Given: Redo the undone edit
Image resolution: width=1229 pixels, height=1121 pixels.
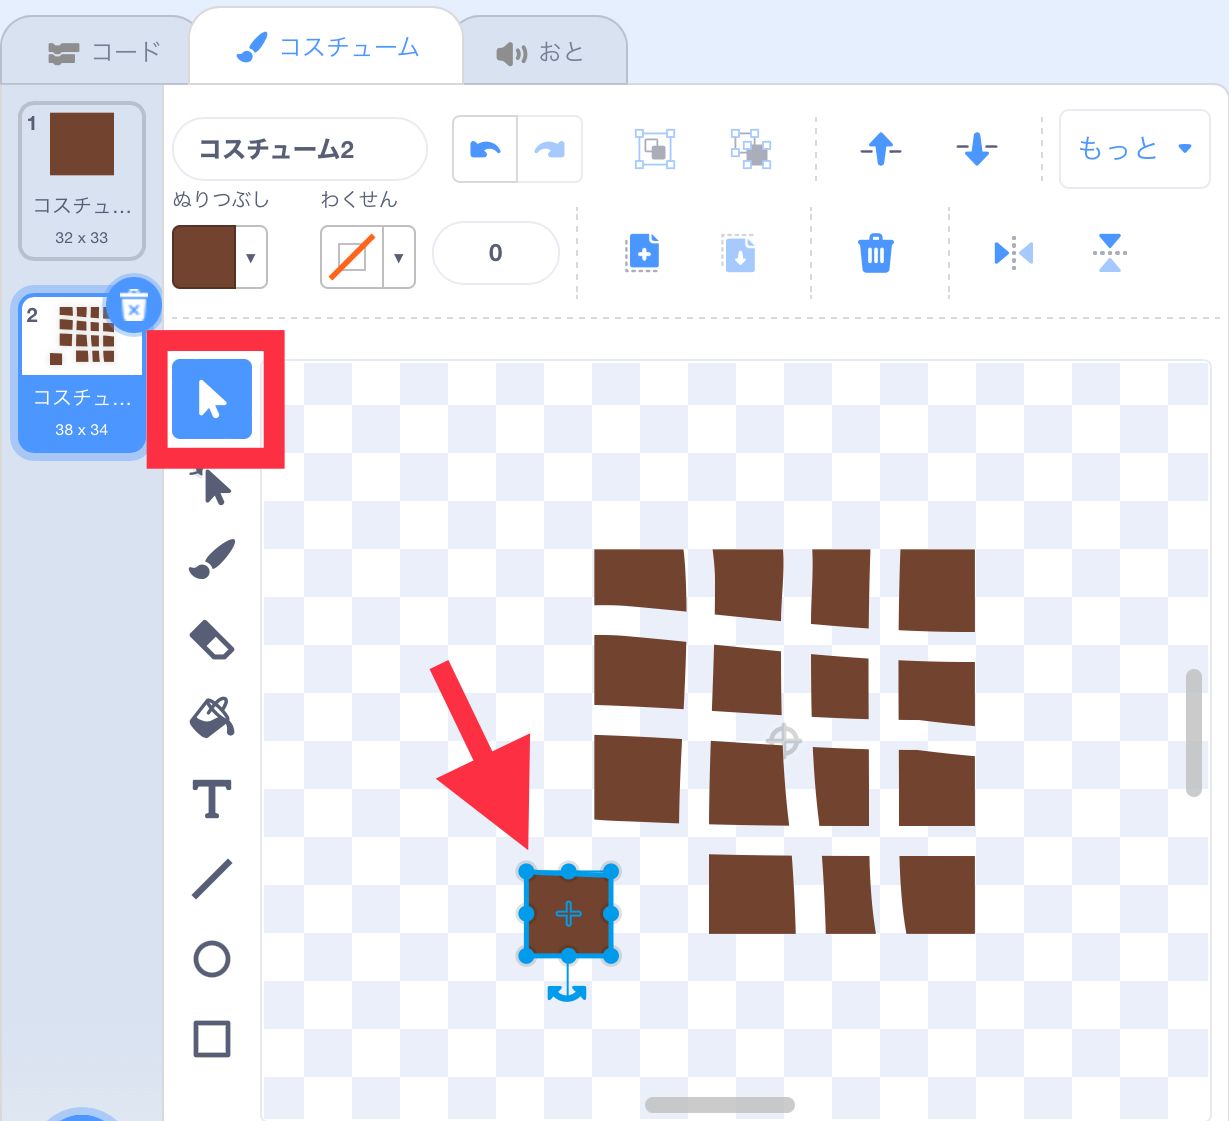Looking at the screenshot, I should click(x=549, y=148).
